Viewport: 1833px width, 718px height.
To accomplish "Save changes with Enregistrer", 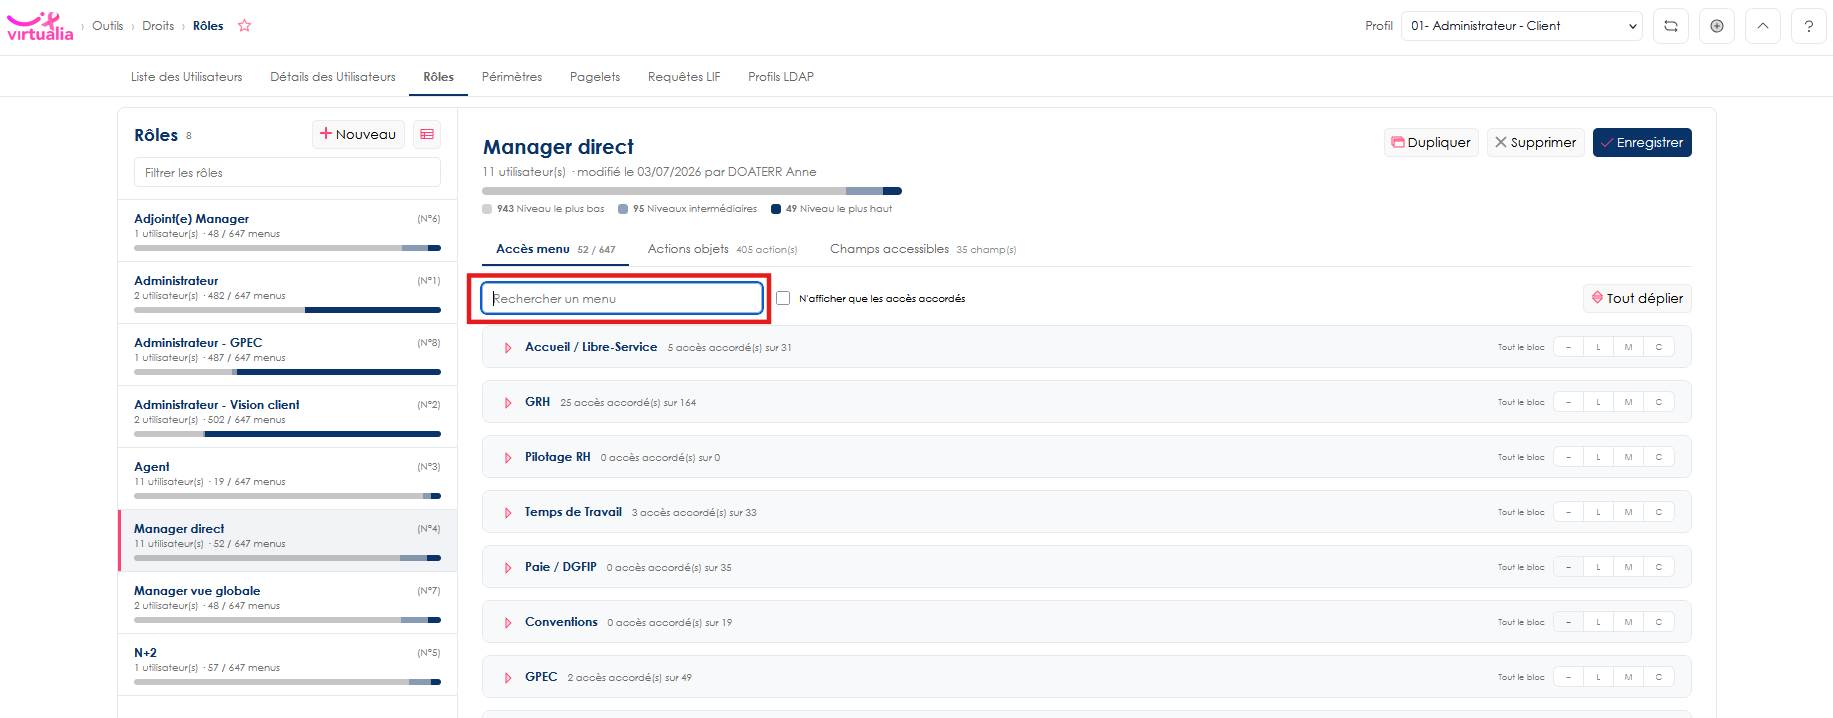I will (x=1642, y=143).
